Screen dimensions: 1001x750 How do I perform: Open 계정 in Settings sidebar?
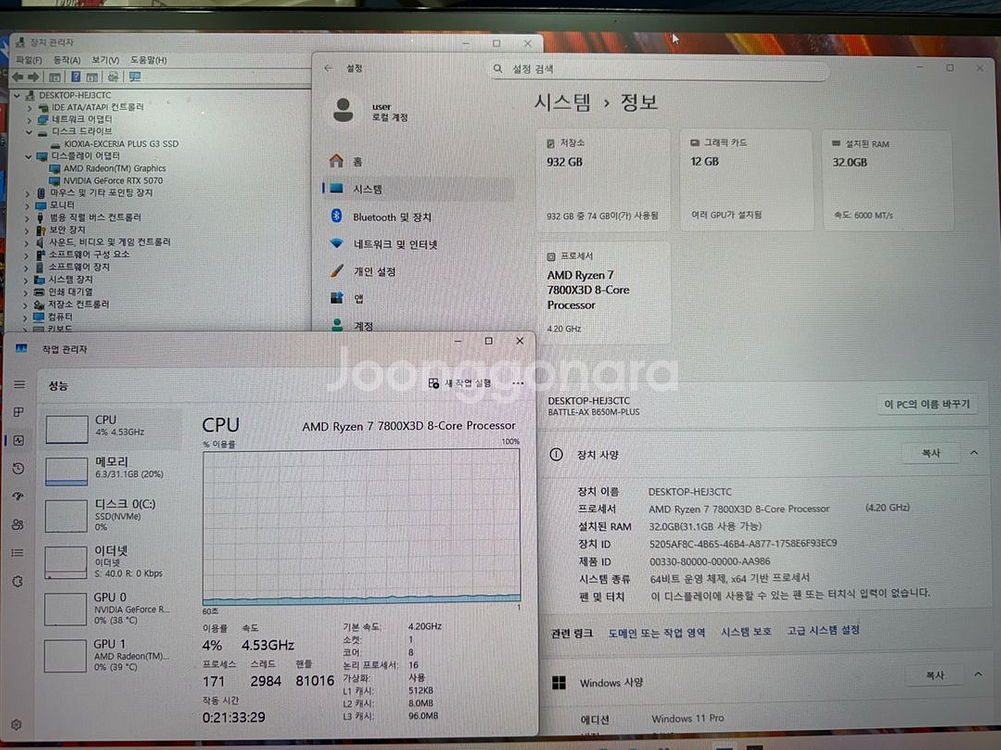418,326
